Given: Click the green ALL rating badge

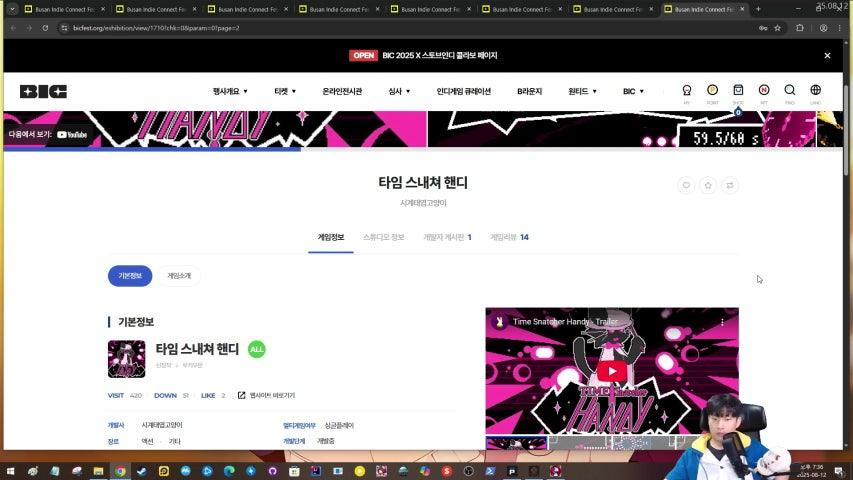Looking at the screenshot, I should [257, 349].
